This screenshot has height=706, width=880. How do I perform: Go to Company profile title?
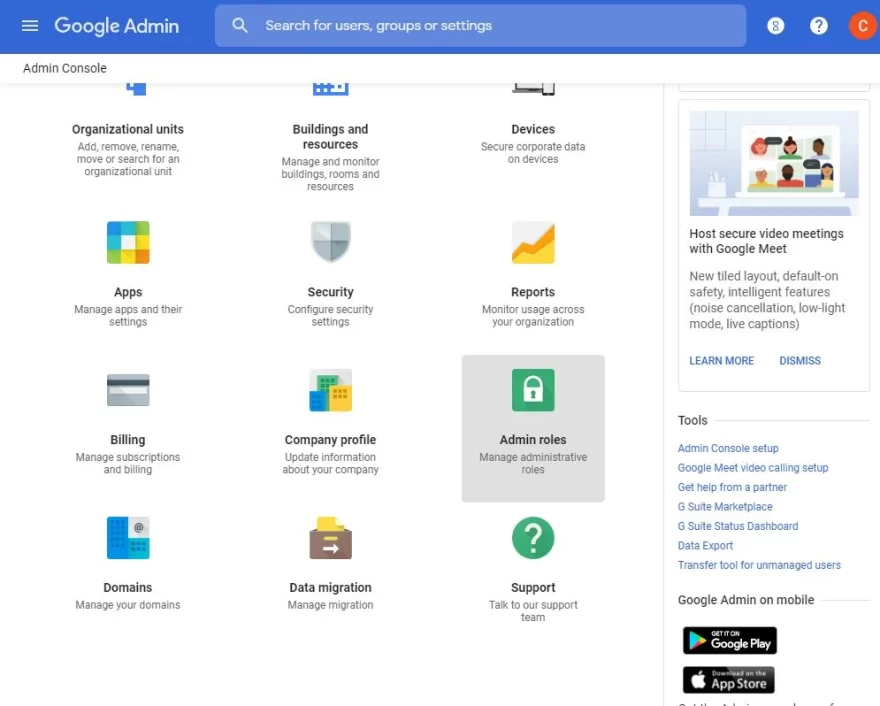[331, 439]
